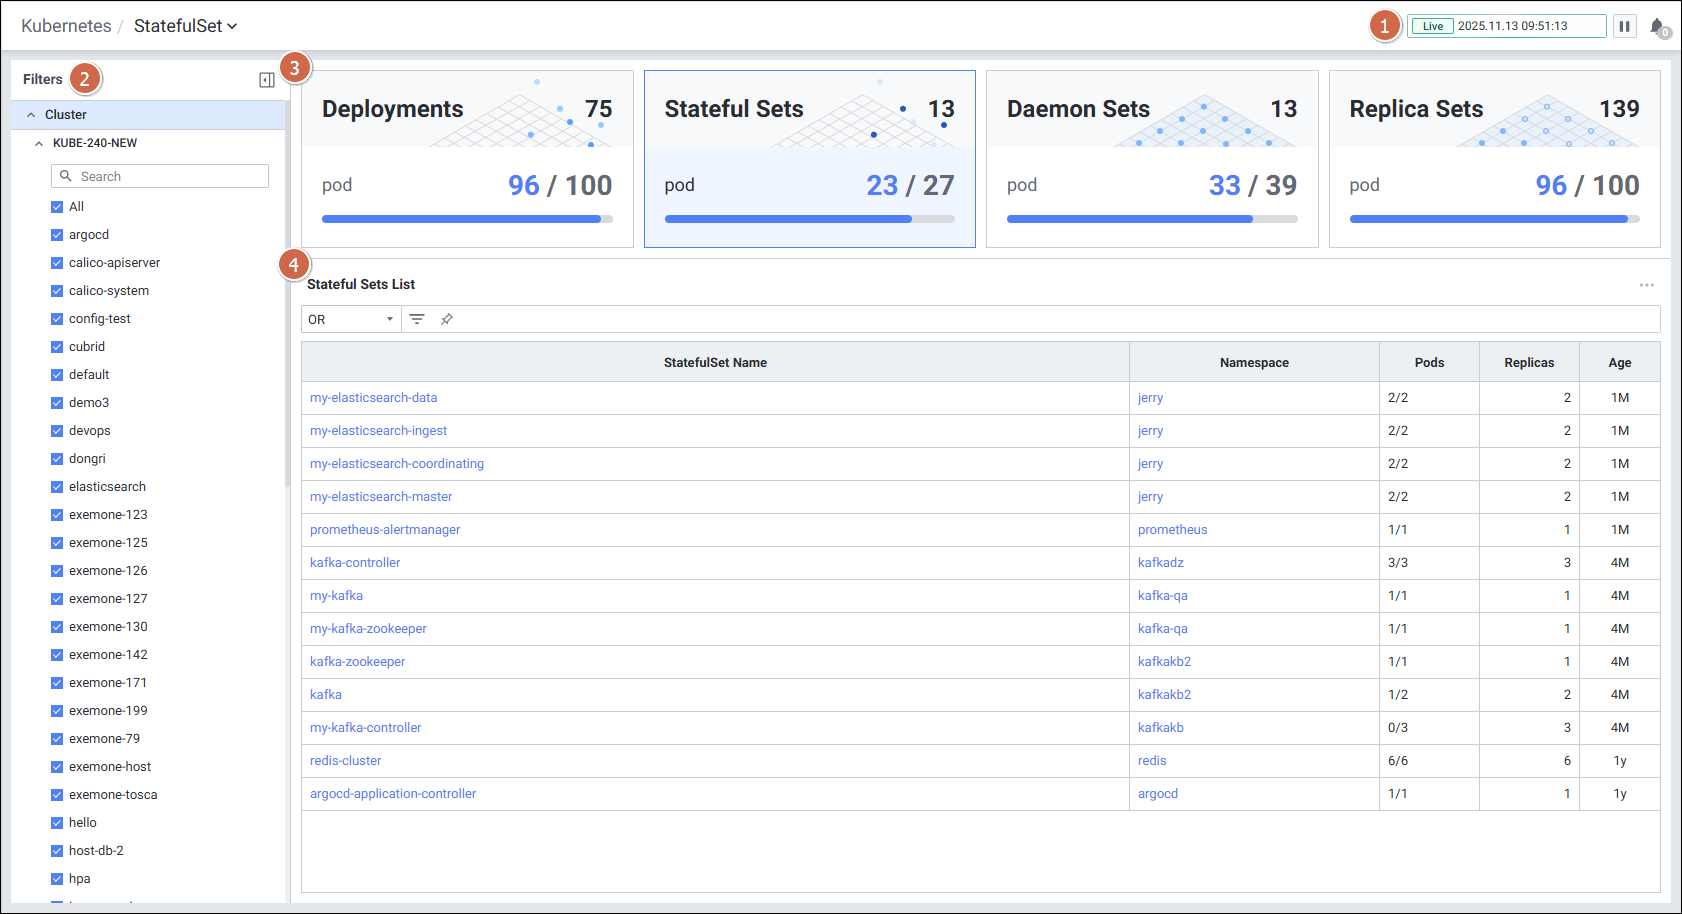Click the pin icon in filter bar
The image size is (1682, 914).
pos(447,319)
